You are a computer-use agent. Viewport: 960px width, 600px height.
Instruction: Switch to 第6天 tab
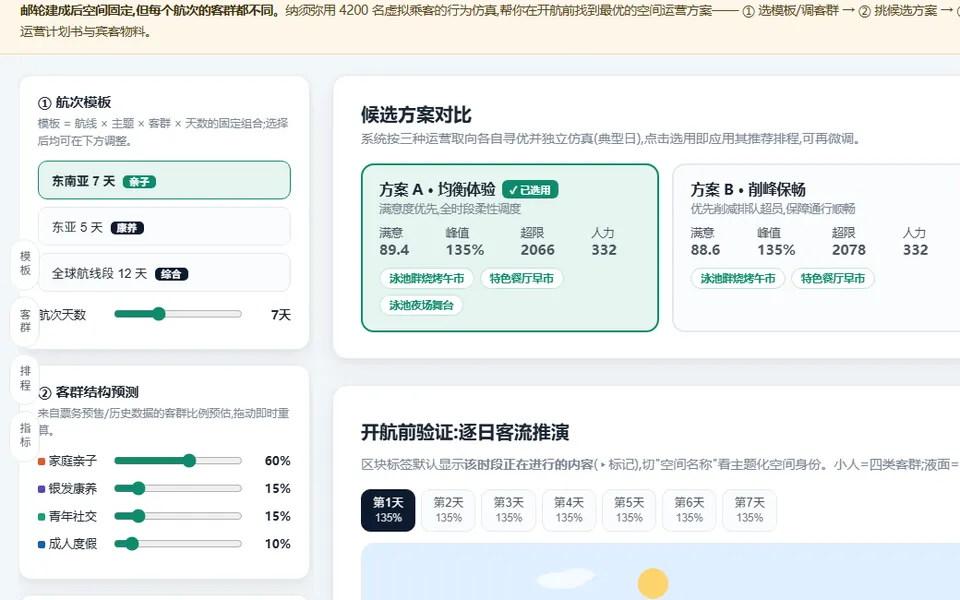[689, 510]
